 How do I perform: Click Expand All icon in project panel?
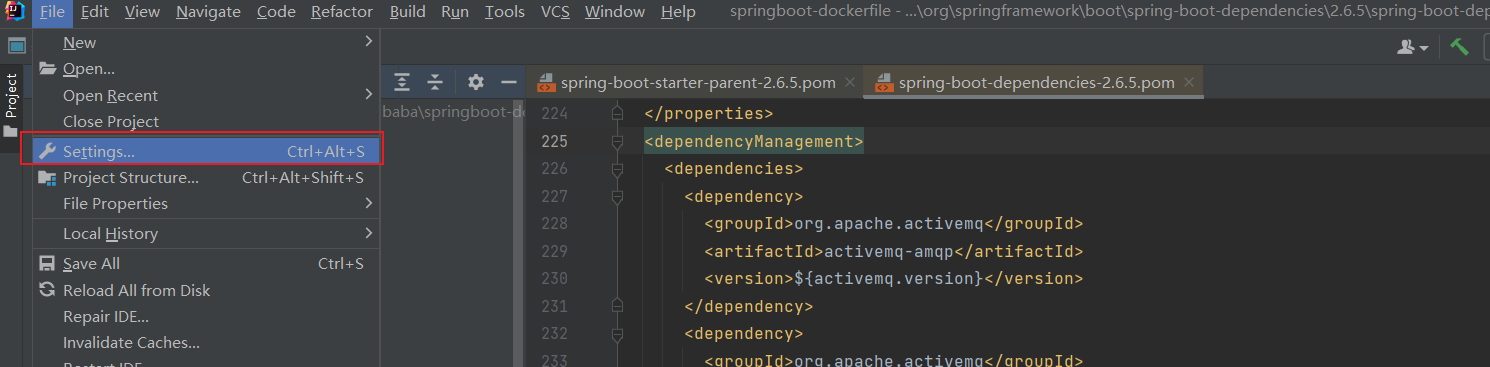click(x=402, y=82)
